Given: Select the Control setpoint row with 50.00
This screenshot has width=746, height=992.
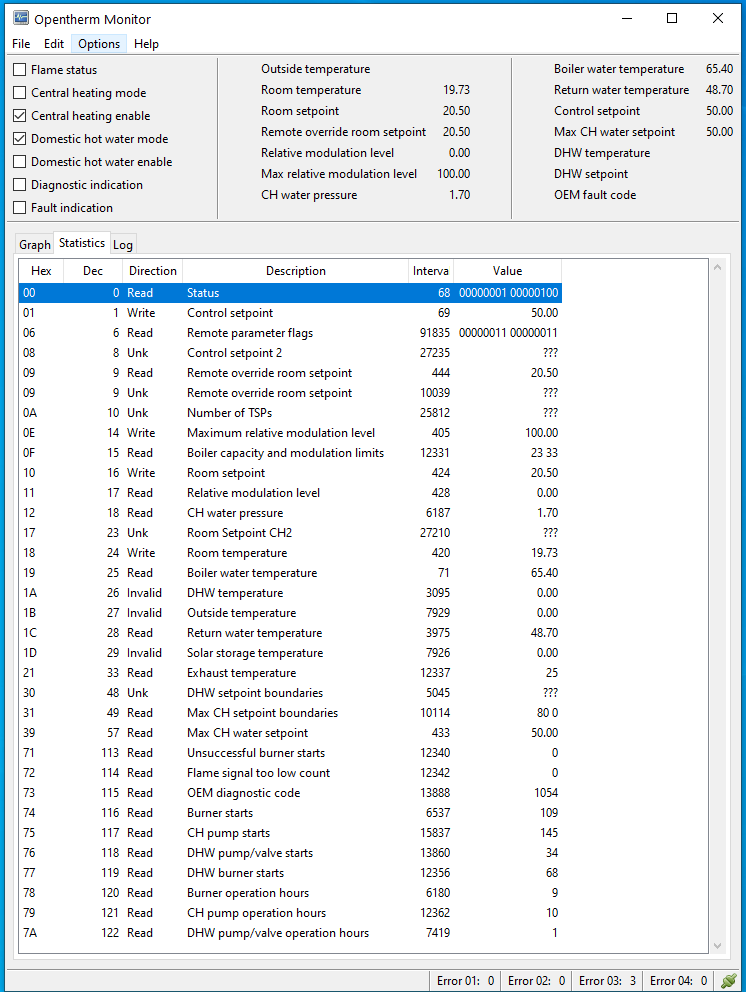Looking at the screenshot, I should pos(290,313).
